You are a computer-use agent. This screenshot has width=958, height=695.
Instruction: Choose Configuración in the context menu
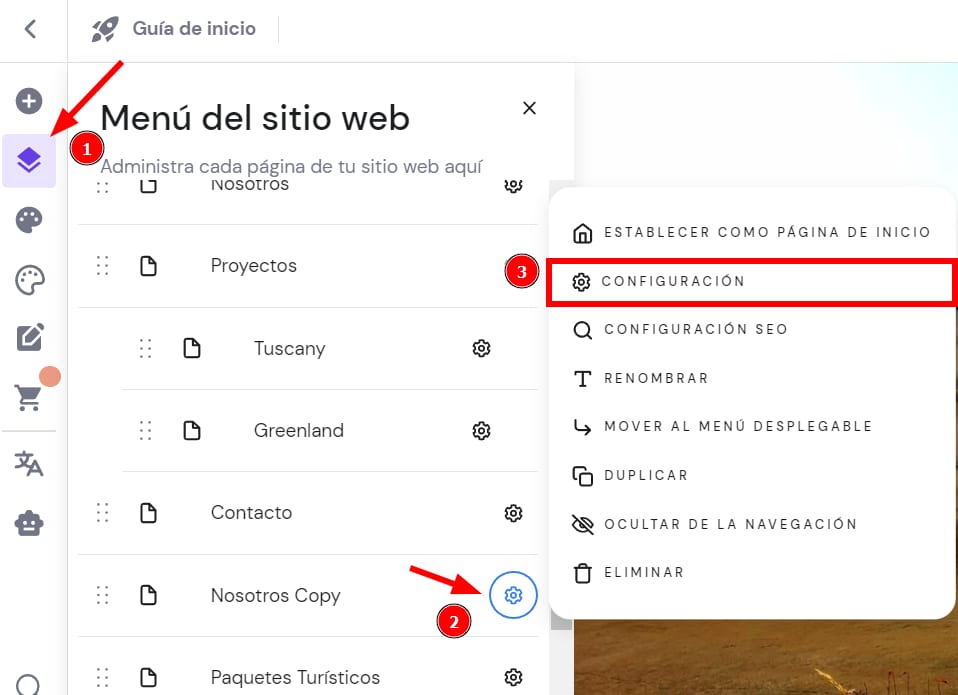[673, 282]
